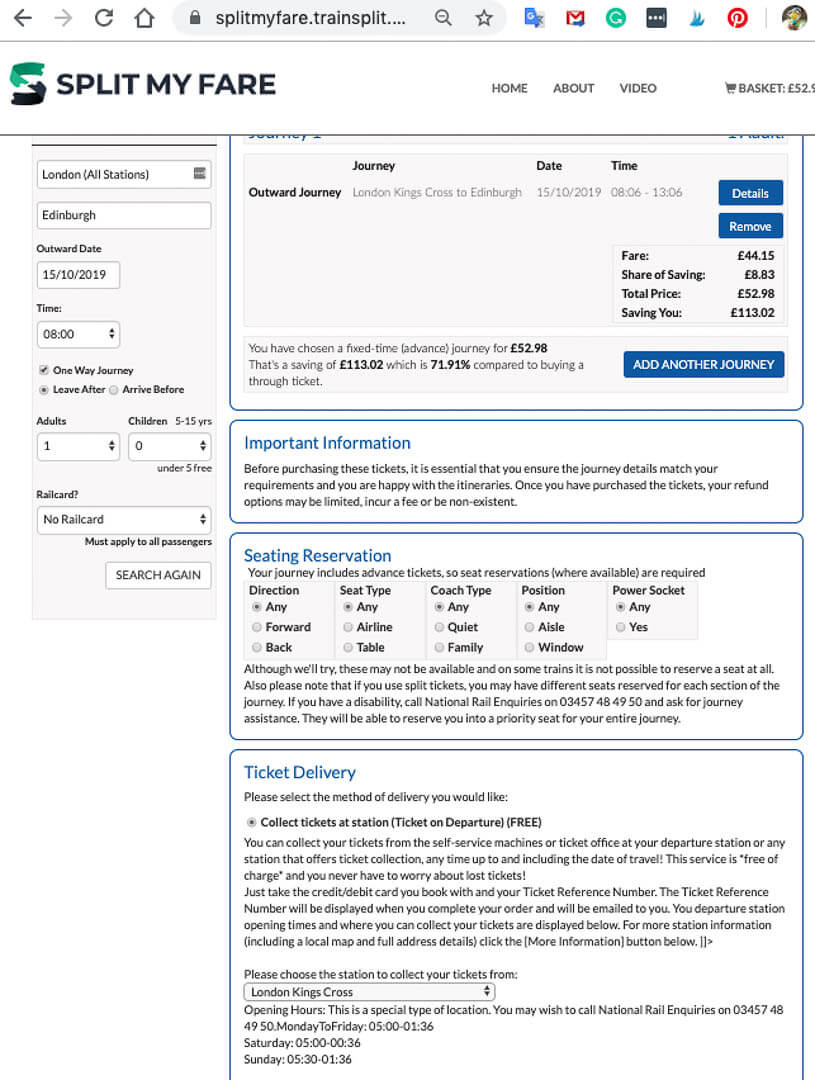The width and height of the screenshot is (815, 1080).
Task: Select Aisle position radio button
Action: (x=530, y=627)
